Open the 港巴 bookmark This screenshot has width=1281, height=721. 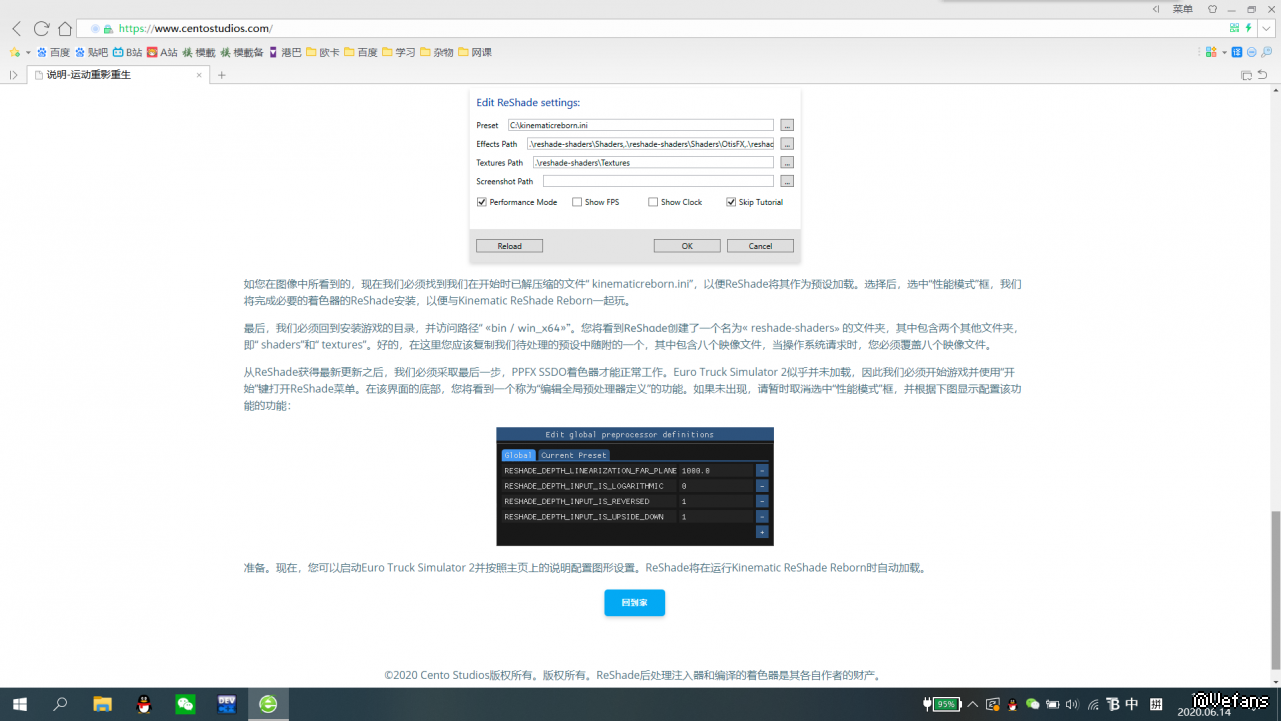click(285, 52)
